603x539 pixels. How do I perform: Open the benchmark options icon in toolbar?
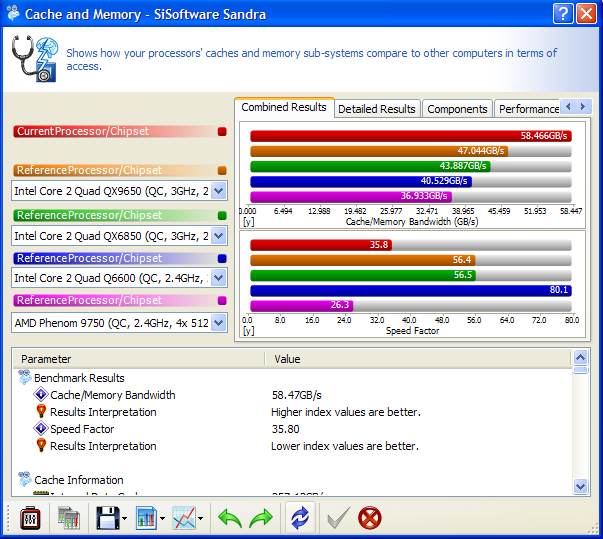pyautogui.click(x=30, y=519)
